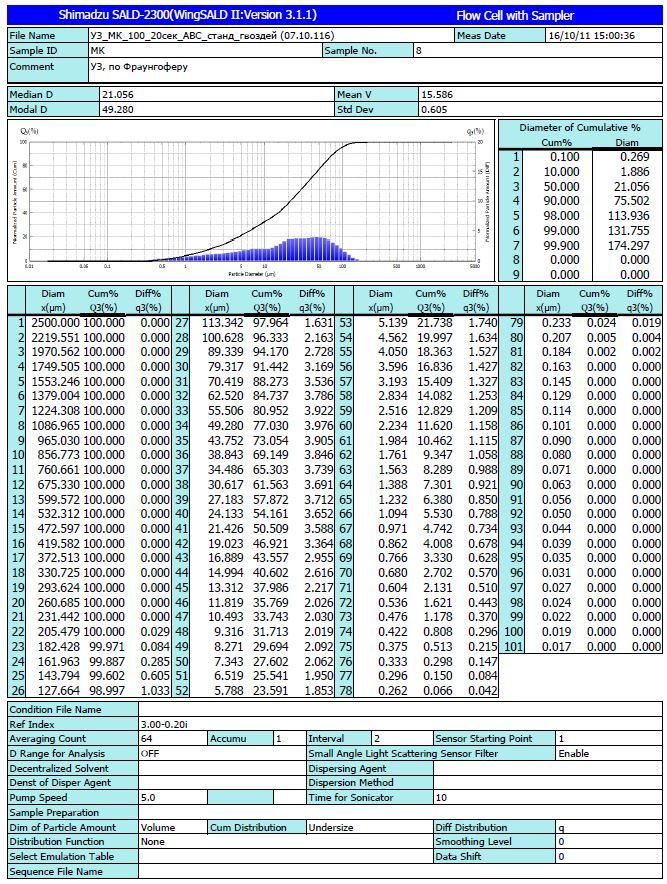Select the diameter value 174.297
667x884 pixels.
tap(629, 245)
